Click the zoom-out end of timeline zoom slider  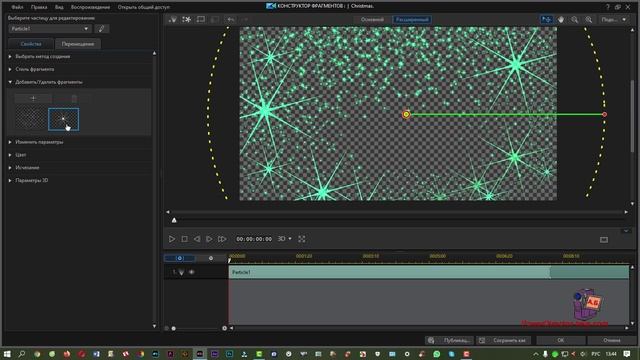point(167,328)
